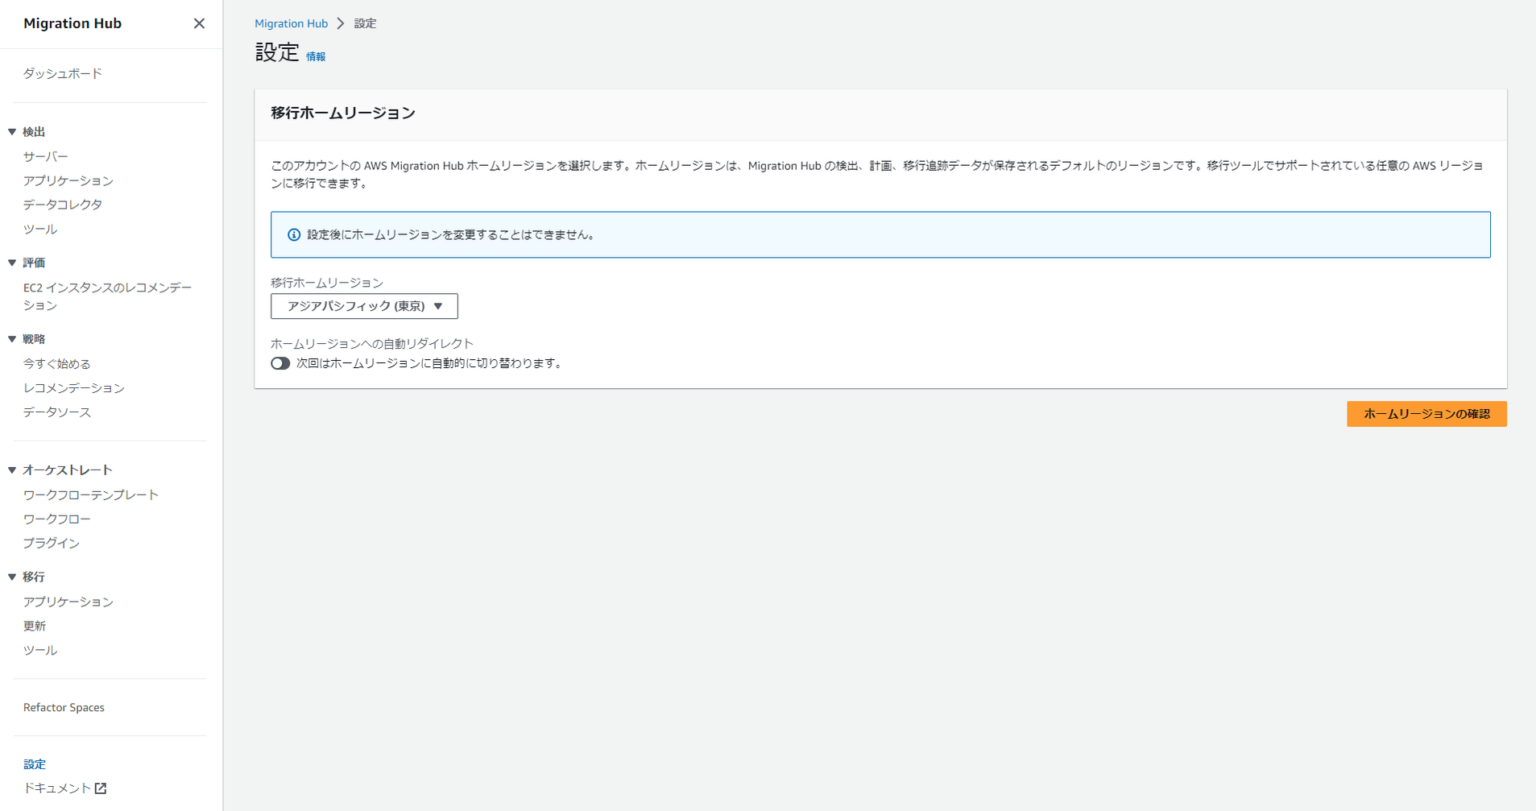1536x811 pixels.
Task: Navigate to Migration Hub via the breadcrumb
Action: pos(291,22)
